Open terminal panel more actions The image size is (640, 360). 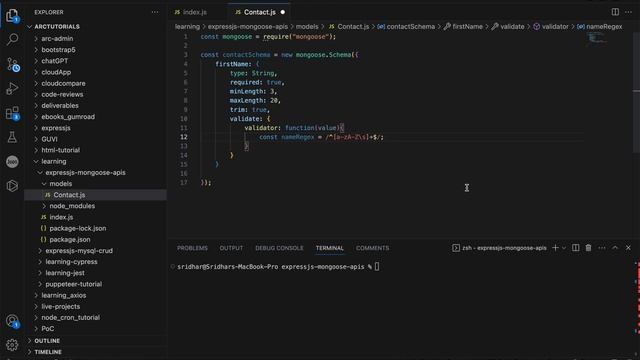[x=602, y=248]
